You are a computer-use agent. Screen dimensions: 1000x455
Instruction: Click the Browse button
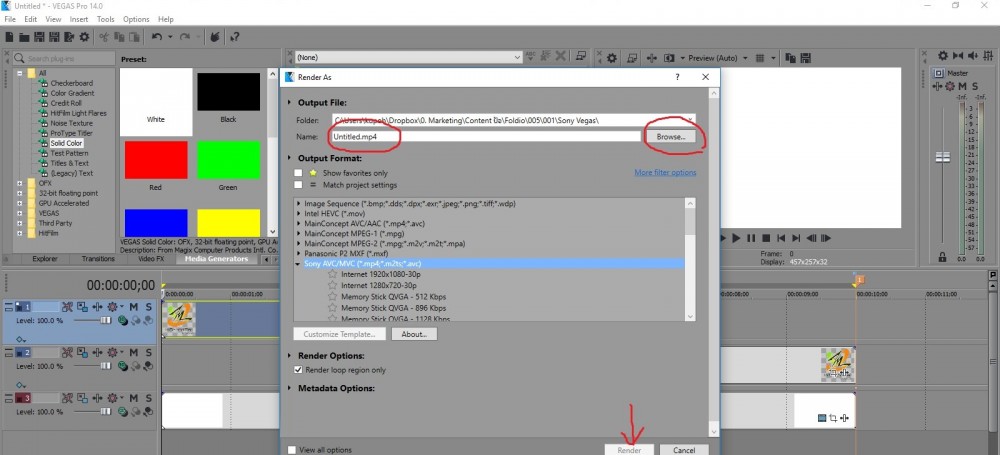pos(670,137)
